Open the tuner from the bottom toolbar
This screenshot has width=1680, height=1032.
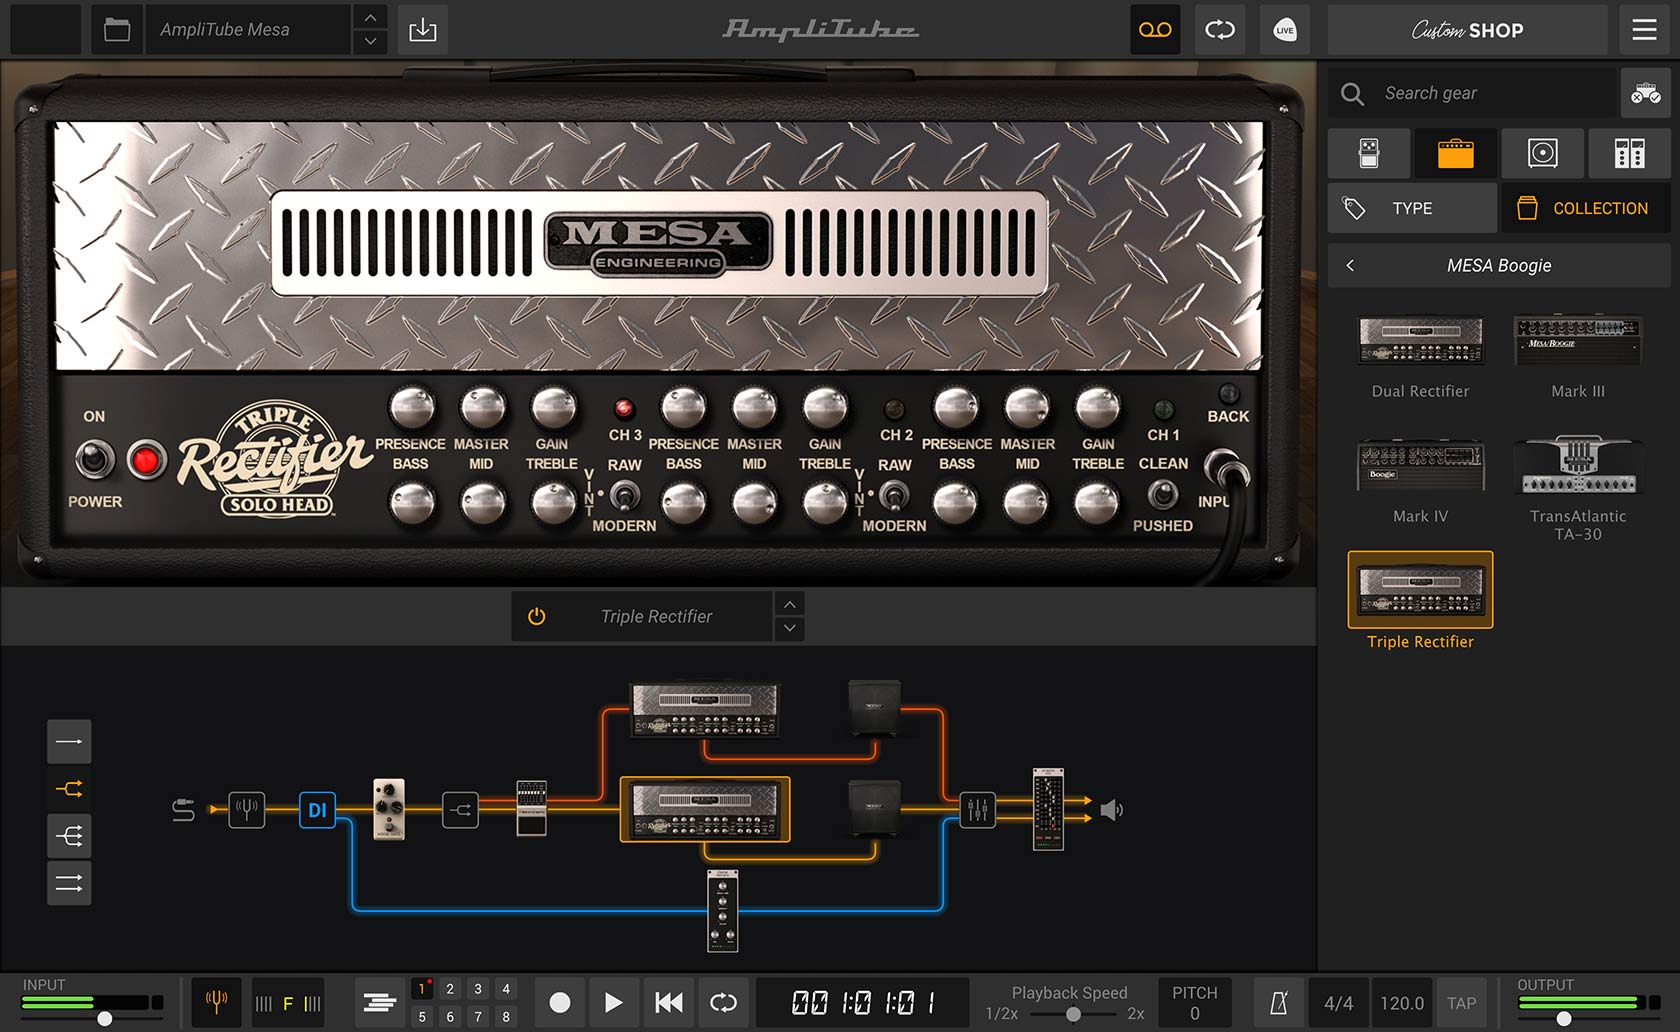point(216,1002)
